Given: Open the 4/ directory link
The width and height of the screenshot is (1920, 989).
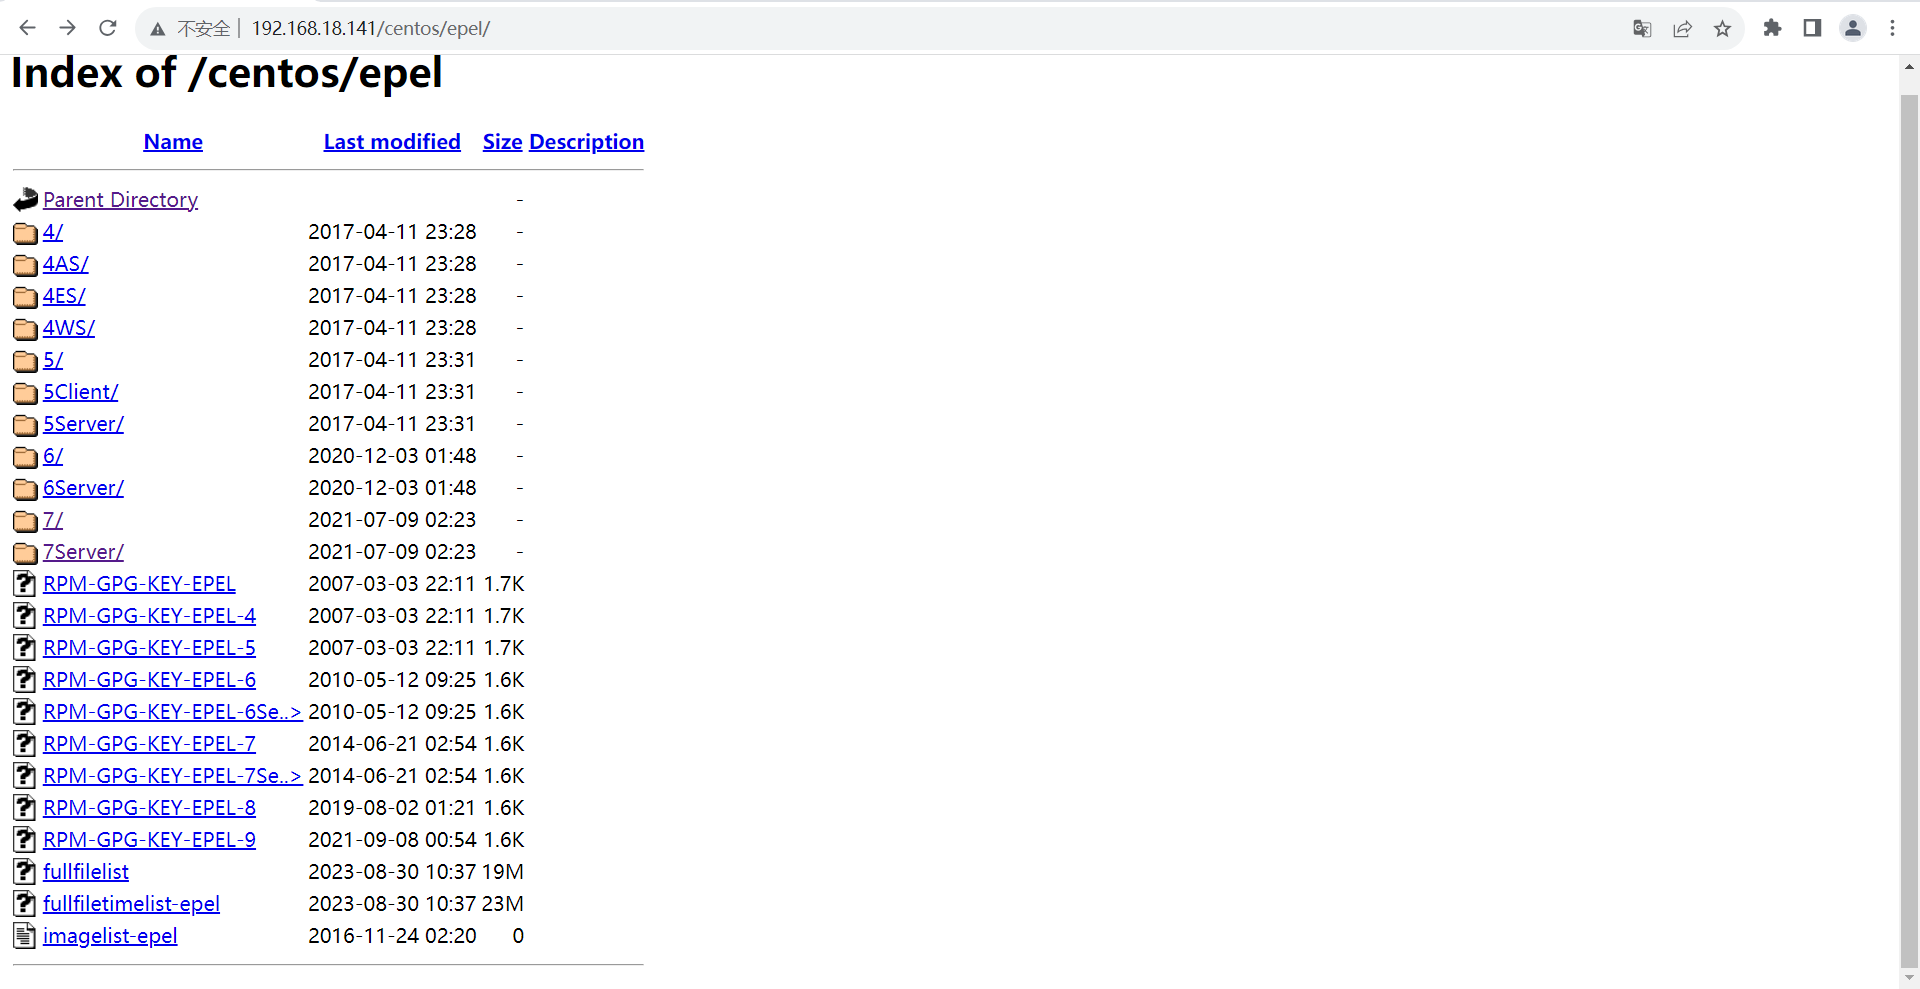Looking at the screenshot, I should pos(53,232).
